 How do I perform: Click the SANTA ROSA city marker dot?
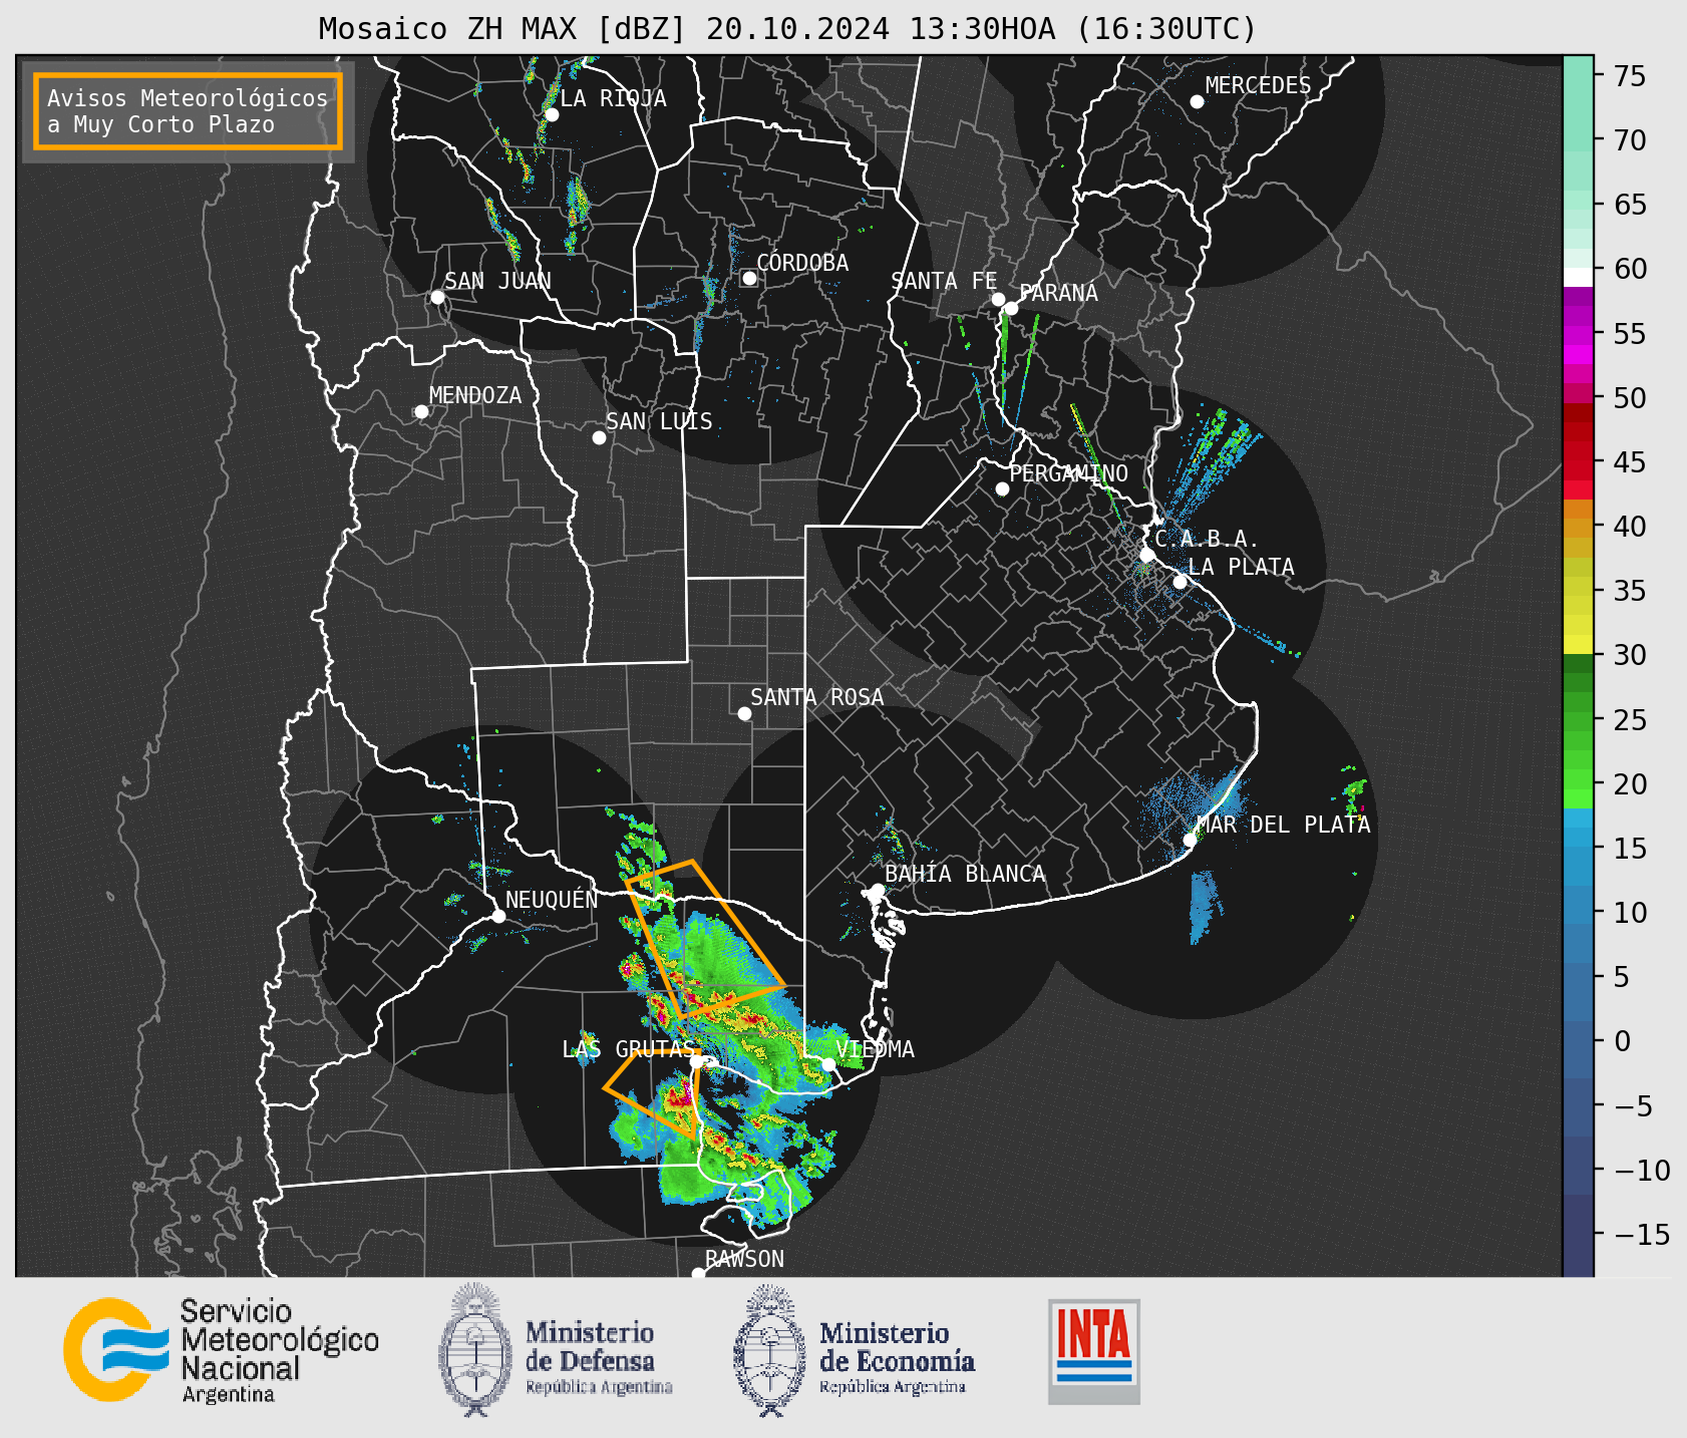744,713
